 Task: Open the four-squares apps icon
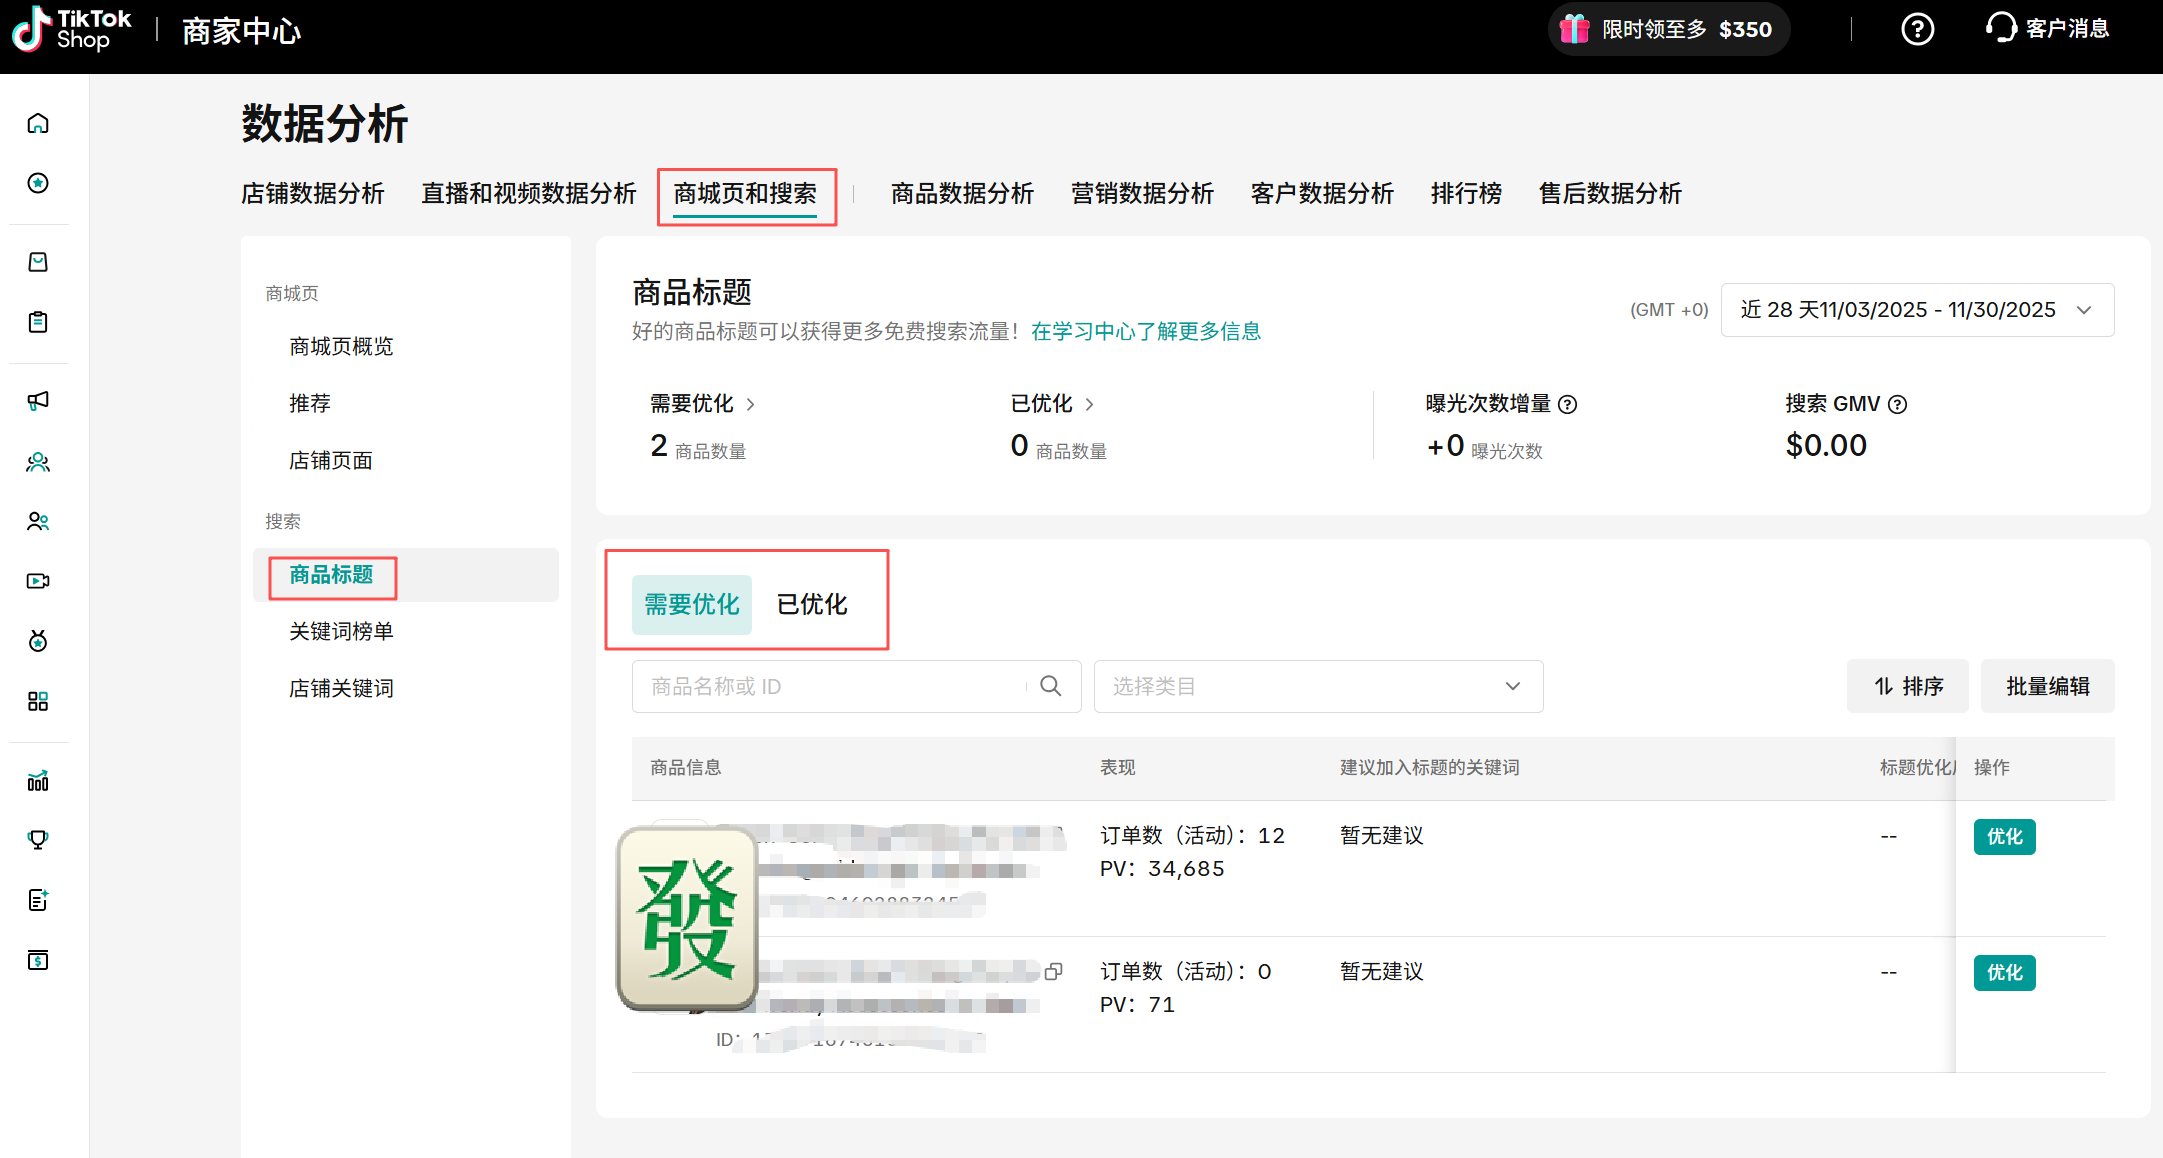(38, 701)
